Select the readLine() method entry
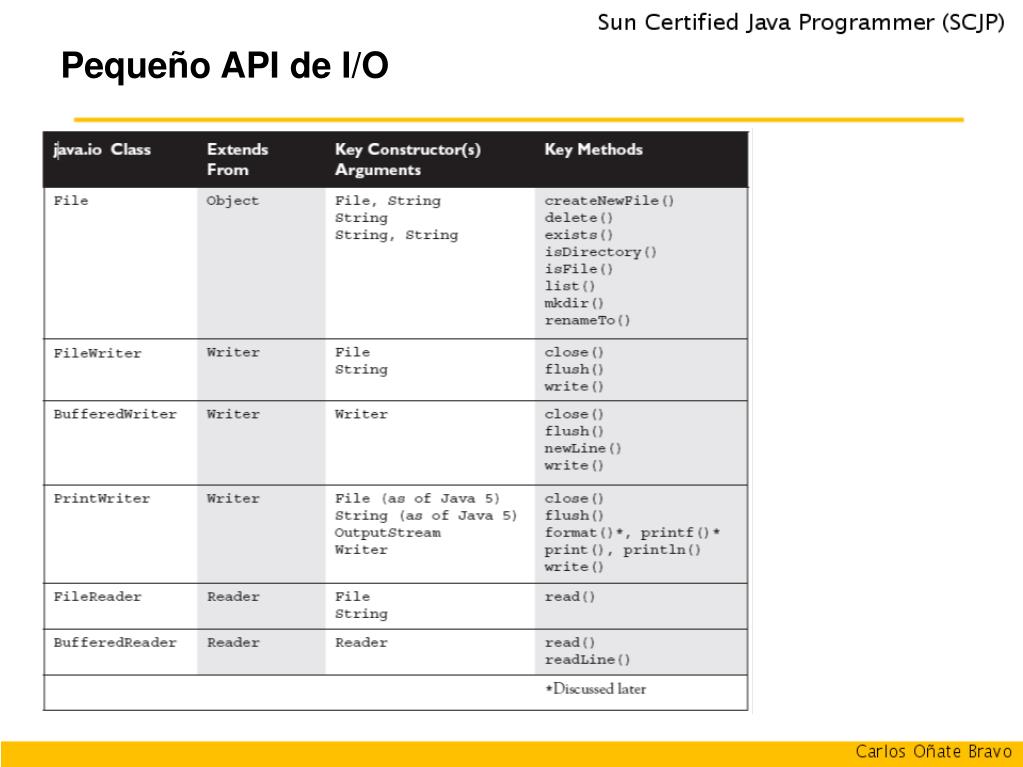 point(587,659)
